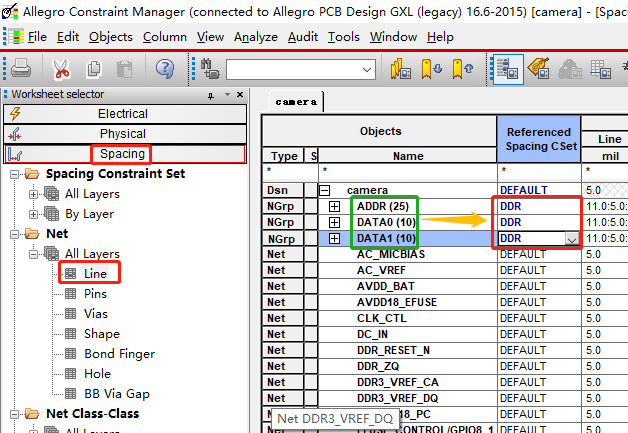The height and width of the screenshot is (433, 628).
Task: Open Help via question mark icon
Action: pyautogui.click(x=165, y=69)
